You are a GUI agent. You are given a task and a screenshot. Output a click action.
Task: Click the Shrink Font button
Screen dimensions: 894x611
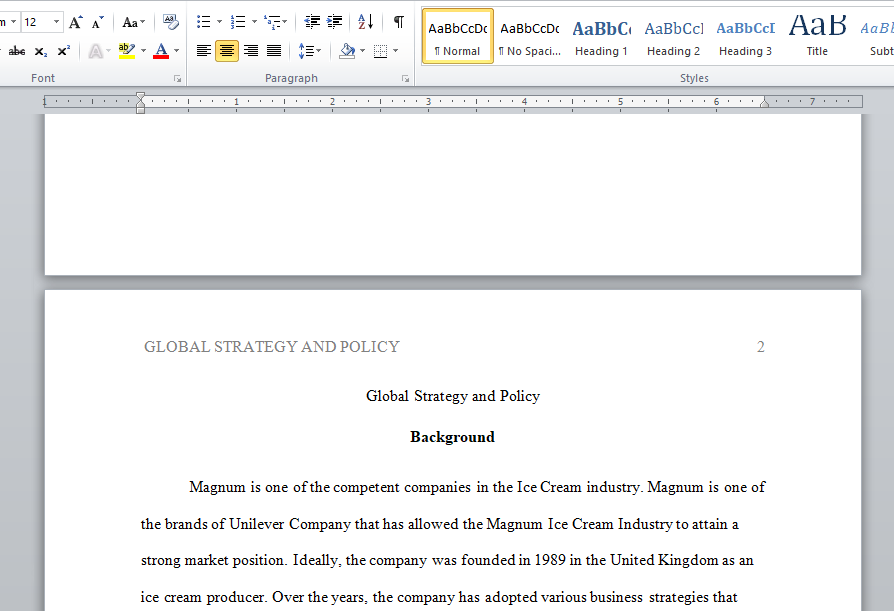click(x=98, y=22)
